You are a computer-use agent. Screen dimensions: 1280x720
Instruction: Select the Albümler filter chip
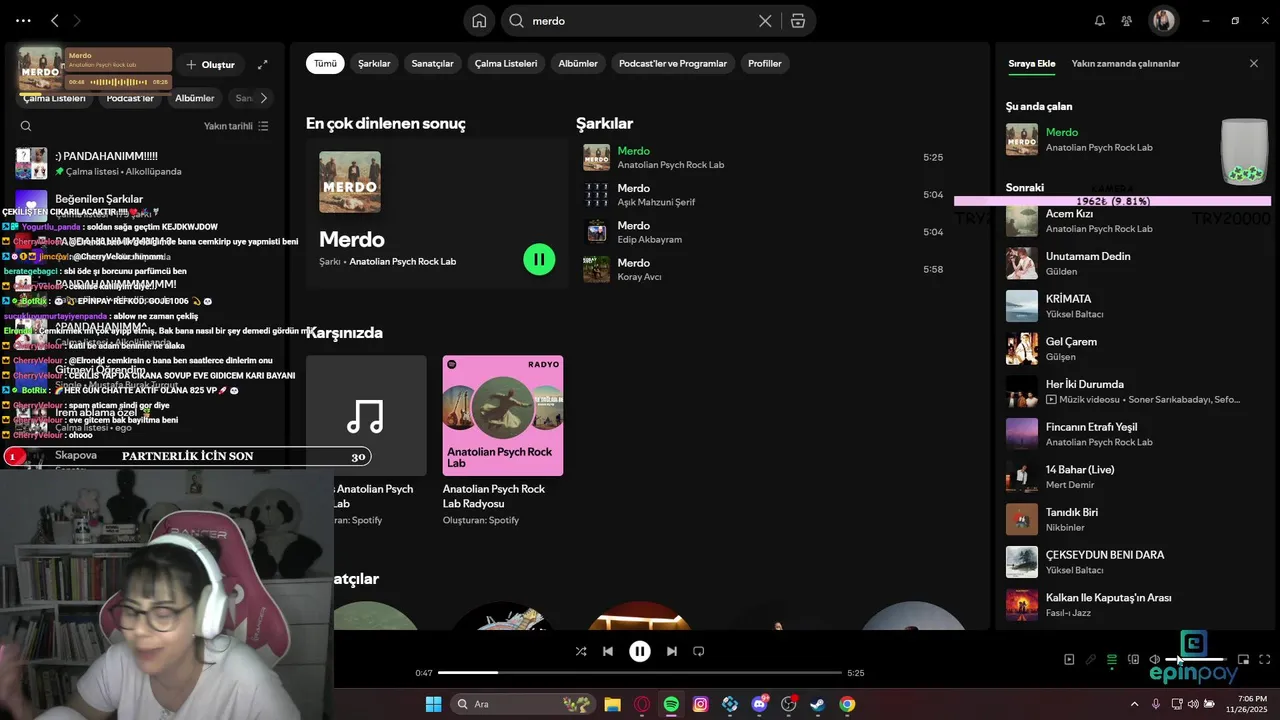(578, 63)
